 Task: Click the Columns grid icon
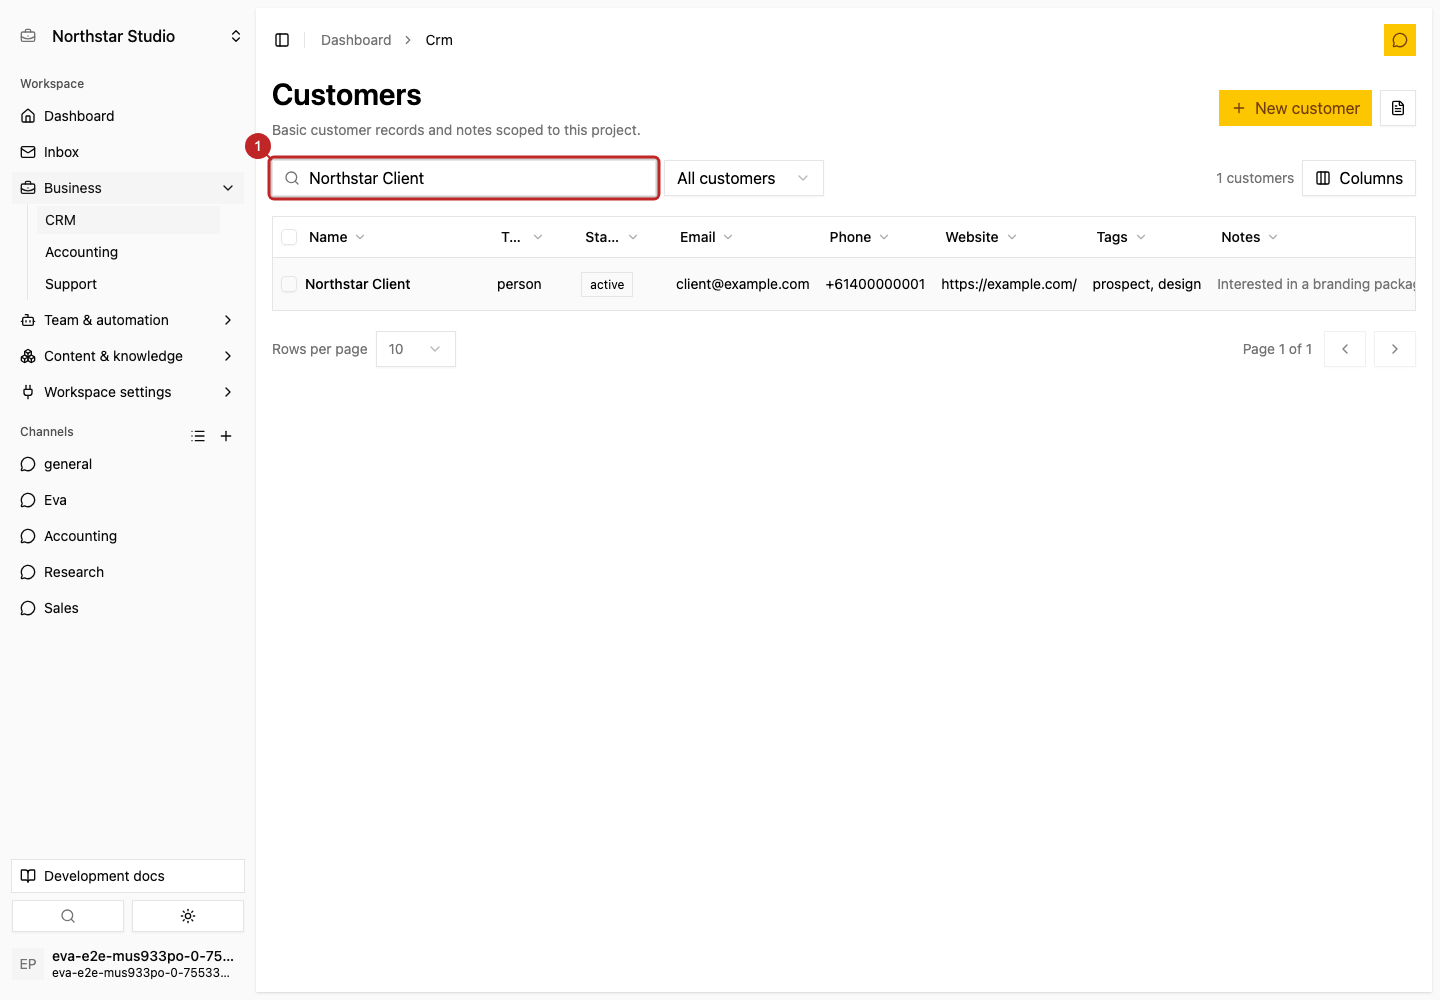(x=1323, y=178)
